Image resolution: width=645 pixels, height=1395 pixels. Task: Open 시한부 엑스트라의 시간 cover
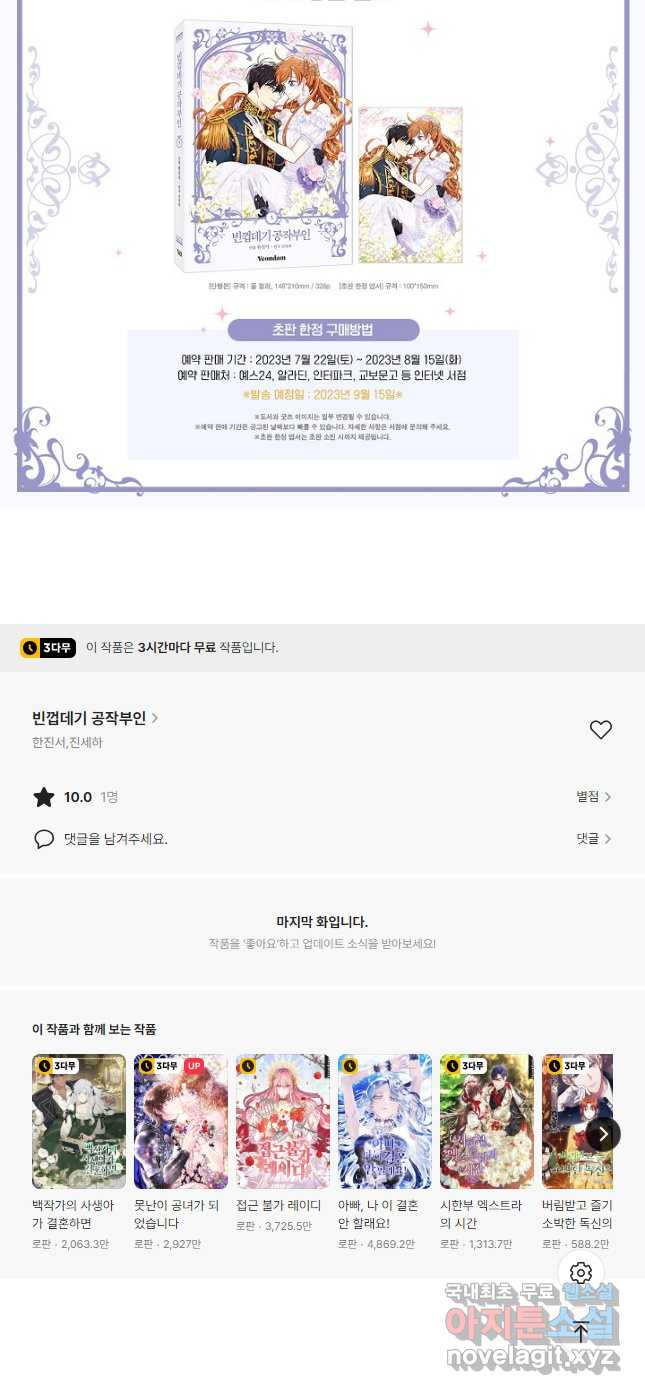click(487, 1121)
